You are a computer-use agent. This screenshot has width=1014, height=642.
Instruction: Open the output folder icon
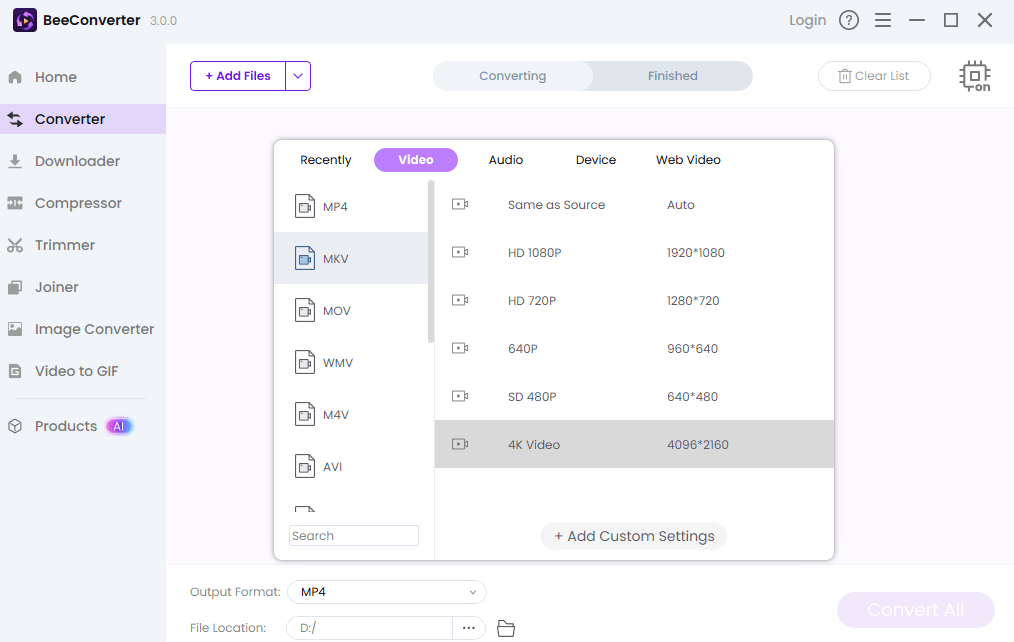pos(506,628)
